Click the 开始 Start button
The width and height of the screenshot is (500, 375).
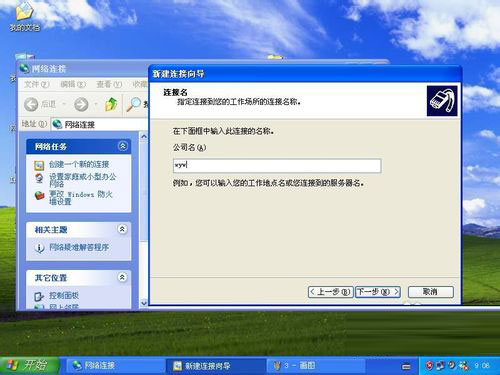click(x=29, y=366)
